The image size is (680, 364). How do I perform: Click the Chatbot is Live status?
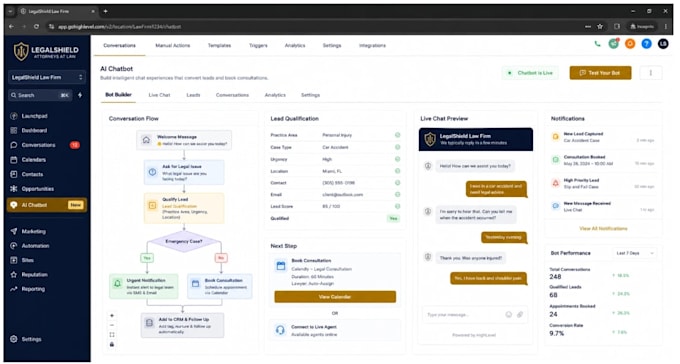coord(530,73)
